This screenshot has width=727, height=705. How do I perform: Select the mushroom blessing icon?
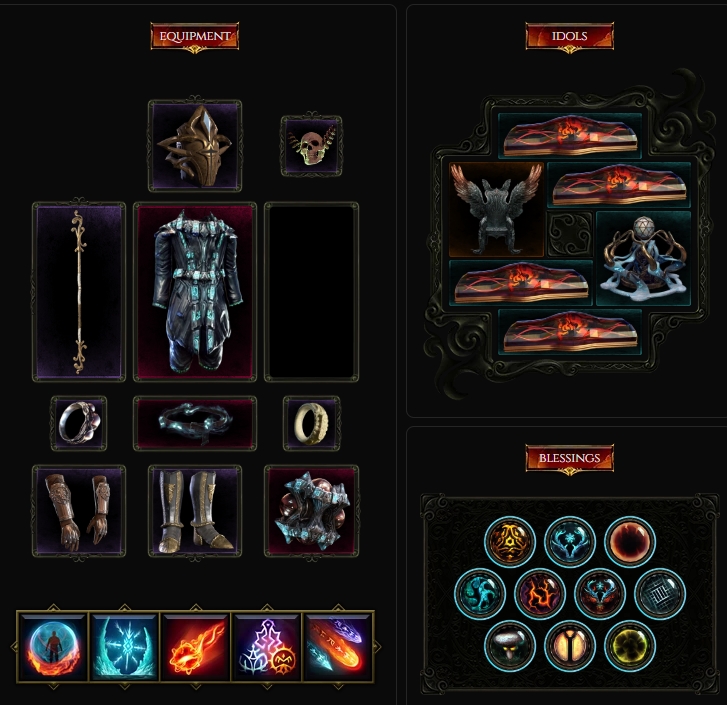click(x=510, y=646)
